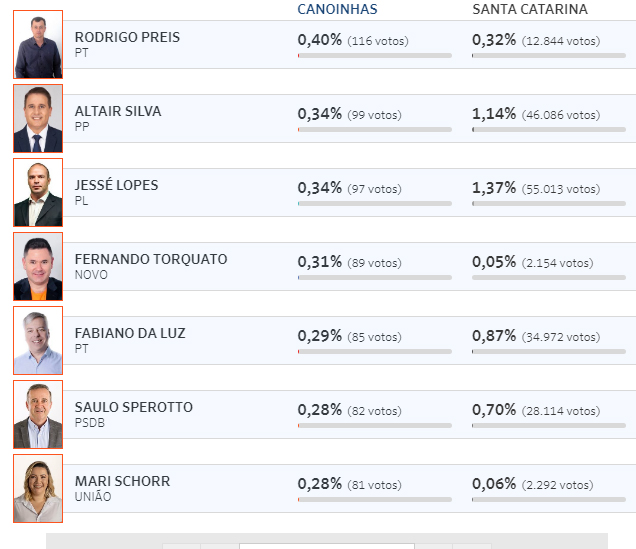636x549 pixels.
Task: Click Rodrigo Preis Canoinhas vote progress bar
Action: [x=374, y=56]
